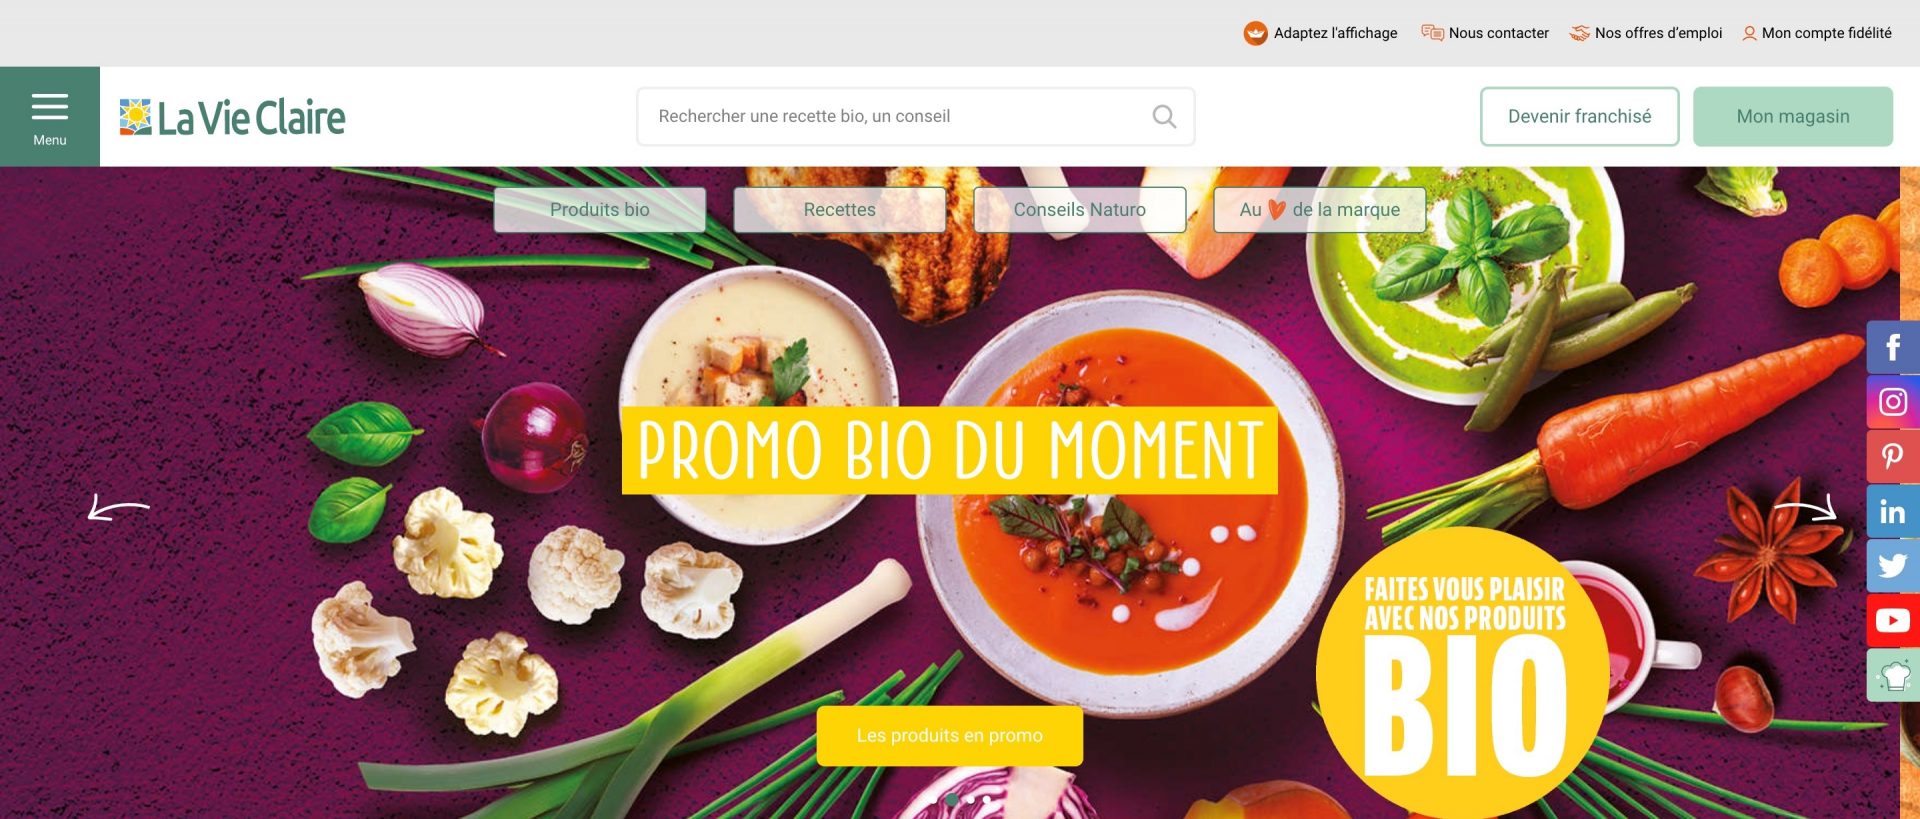
Task: Open the Recettes tab
Action: (x=840, y=210)
